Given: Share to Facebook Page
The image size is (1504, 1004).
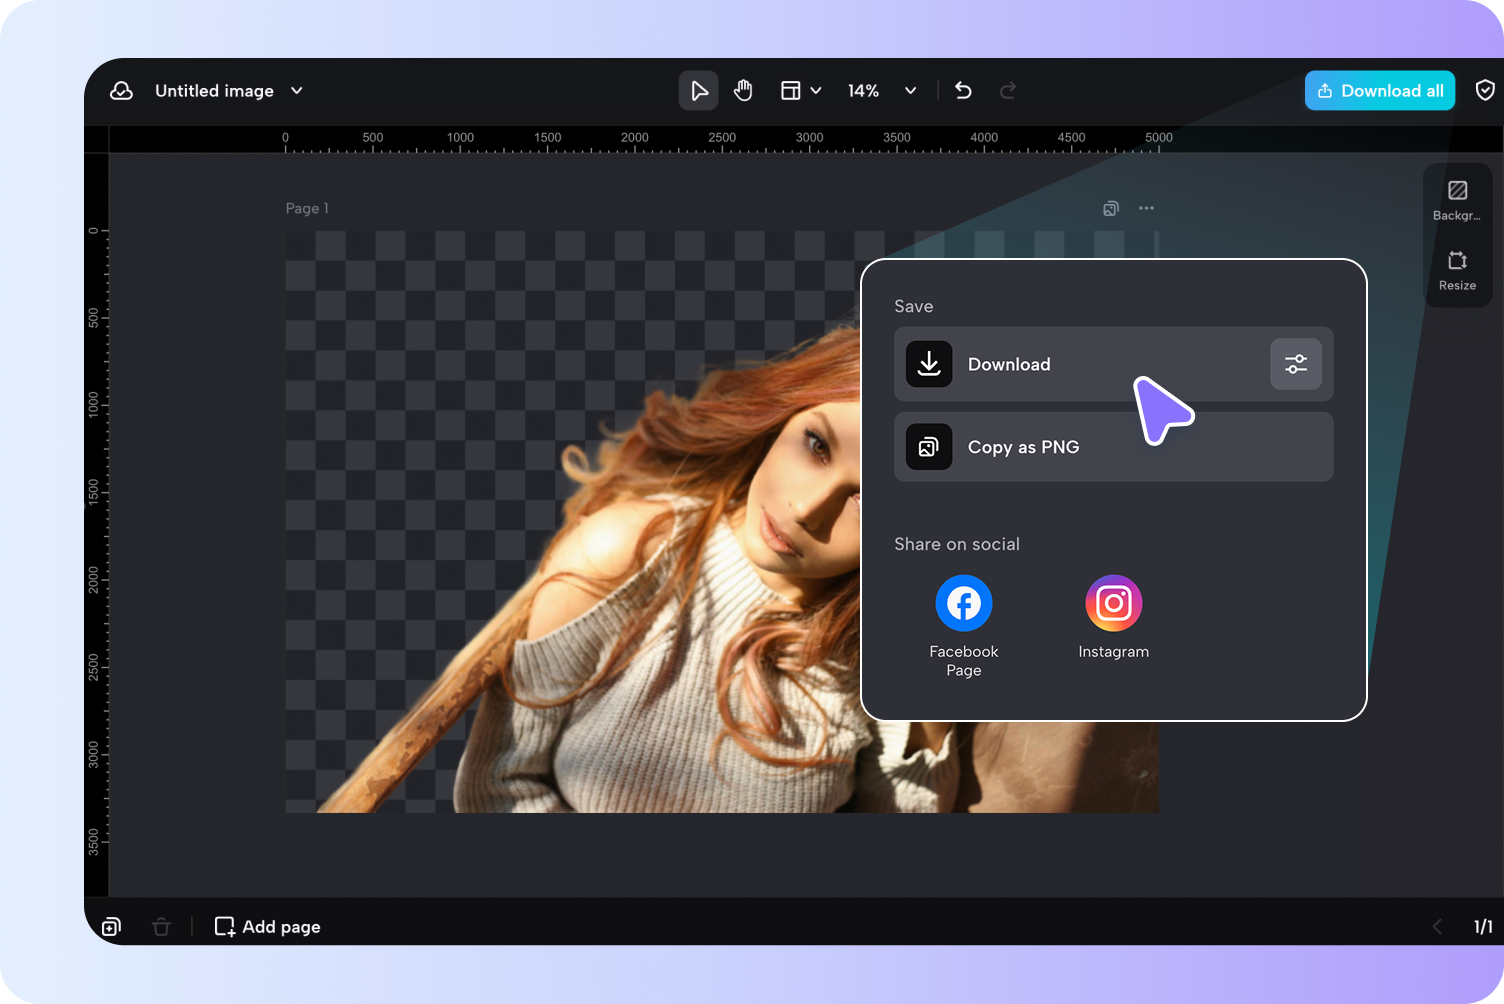Looking at the screenshot, I should [963, 603].
